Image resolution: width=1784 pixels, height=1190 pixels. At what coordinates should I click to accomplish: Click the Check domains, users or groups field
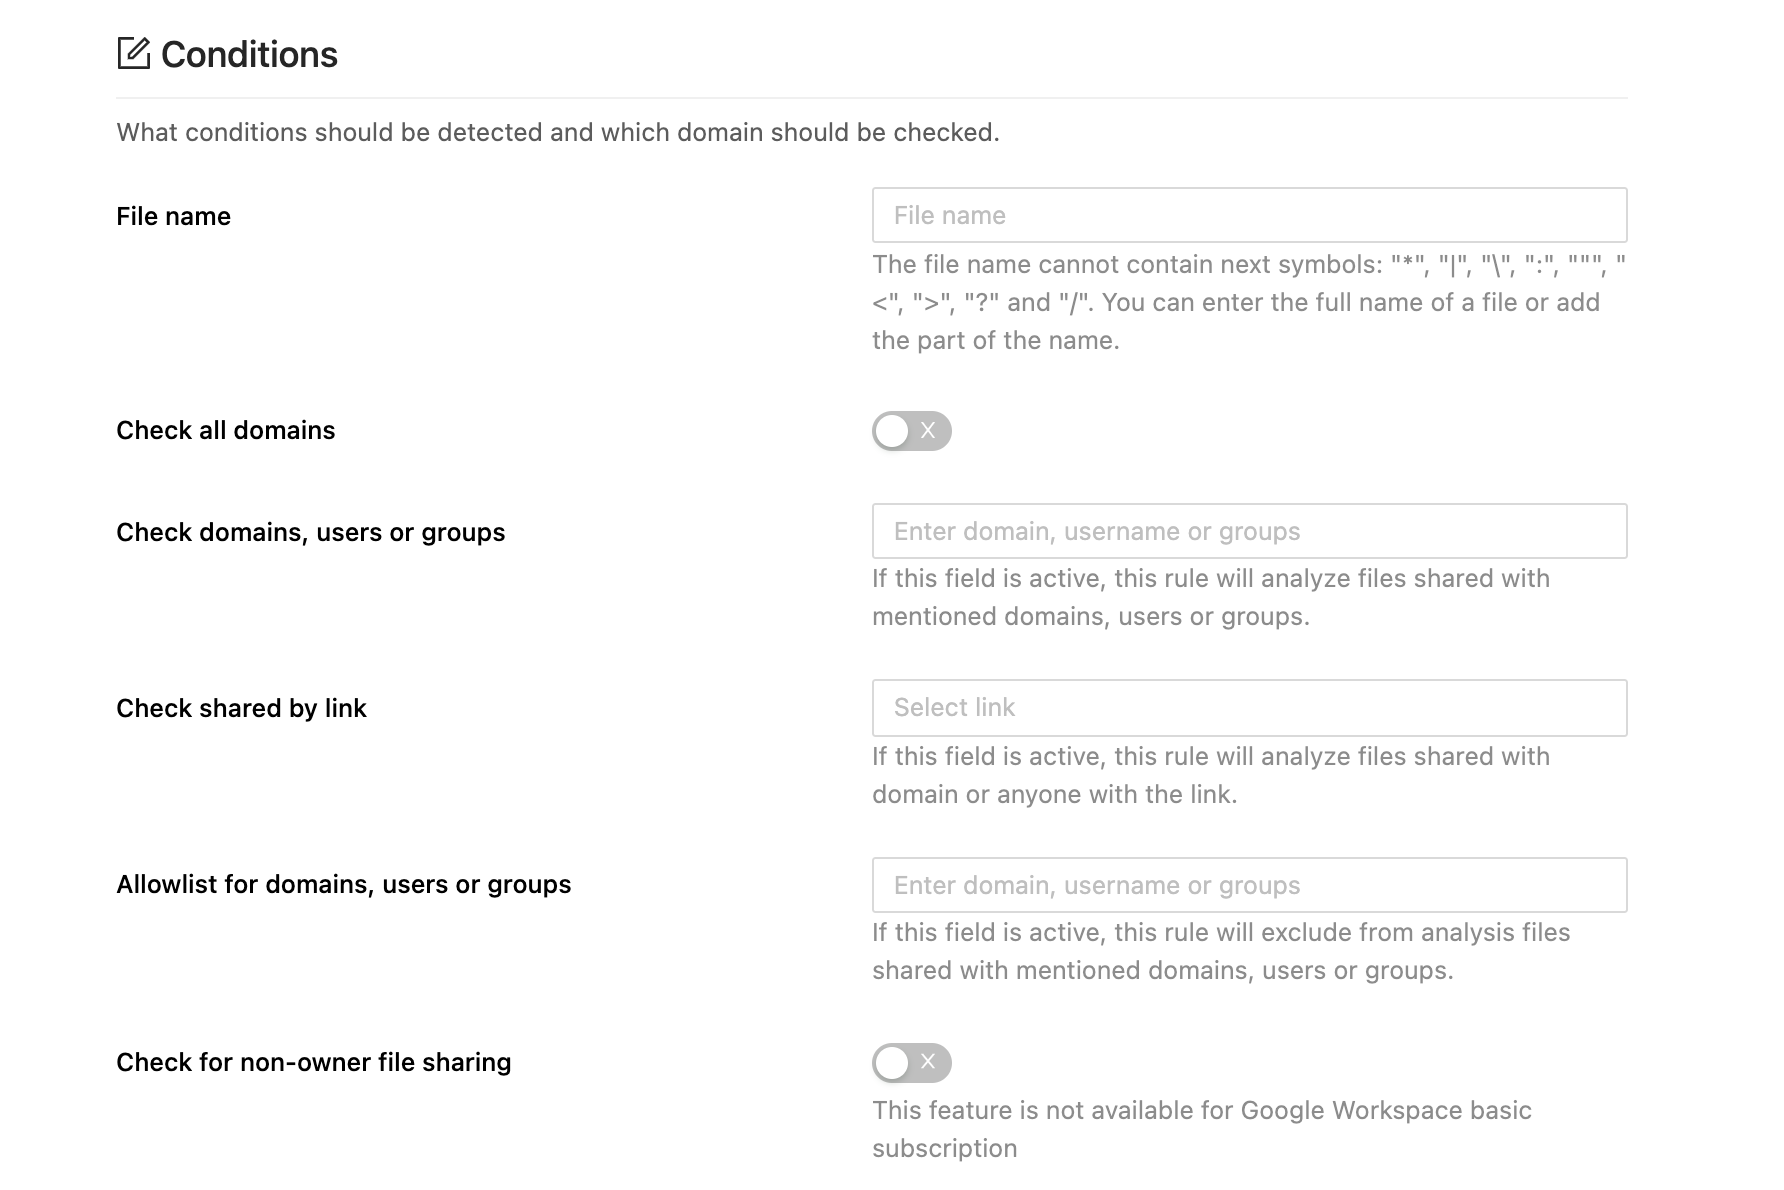tap(1248, 531)
